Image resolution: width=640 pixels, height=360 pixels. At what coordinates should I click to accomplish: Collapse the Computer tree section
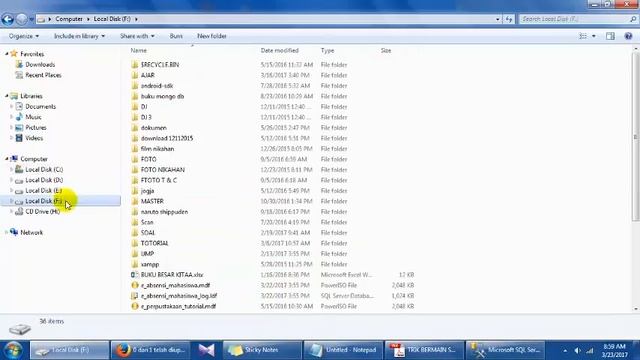click(x=7, y=158)
